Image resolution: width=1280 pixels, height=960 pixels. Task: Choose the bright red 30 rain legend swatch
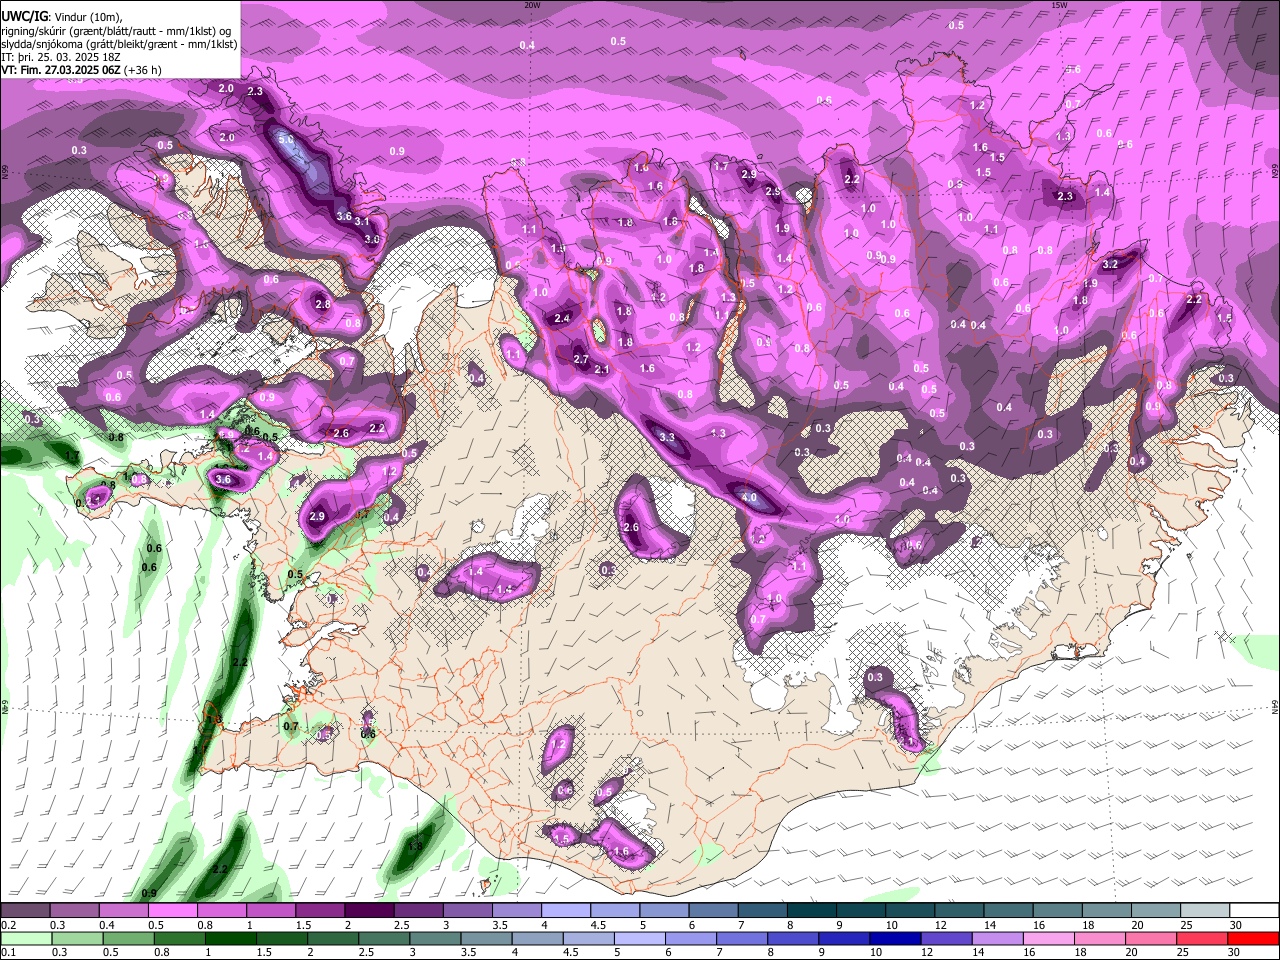1254,938
